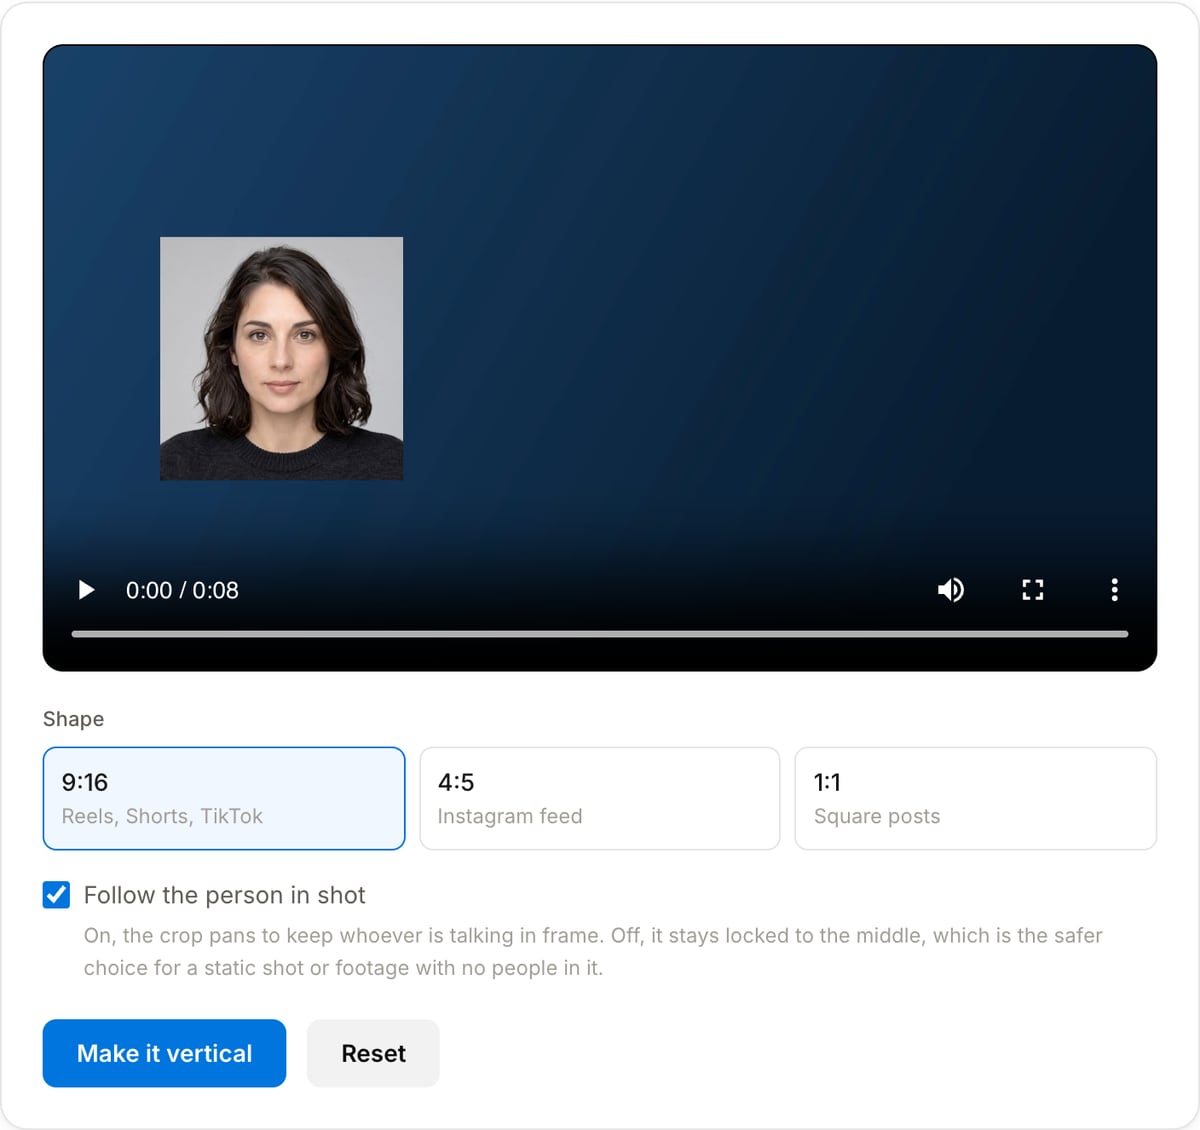
Task: Open the video's three-dot more options menu
Action: (x=1114, y=590)
